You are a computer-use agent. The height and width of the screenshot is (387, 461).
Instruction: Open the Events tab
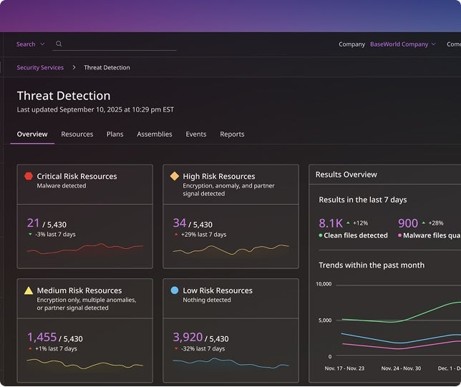196,134
